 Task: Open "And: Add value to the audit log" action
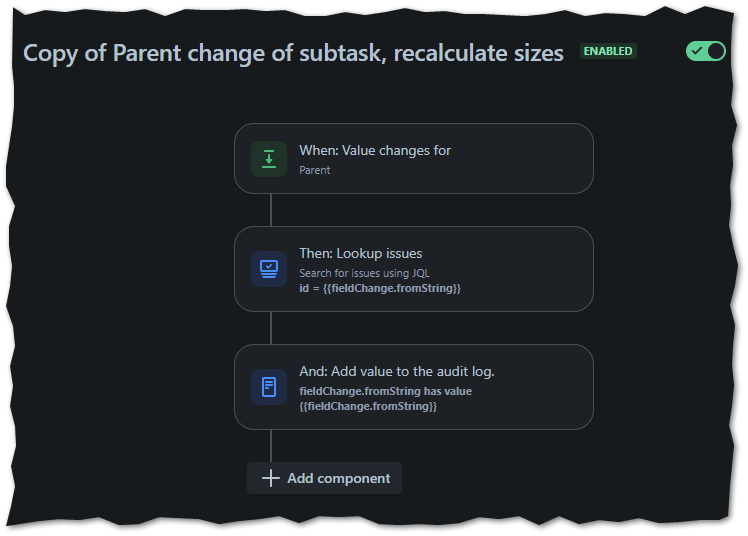pyautogui.click(x=414, y=387)
